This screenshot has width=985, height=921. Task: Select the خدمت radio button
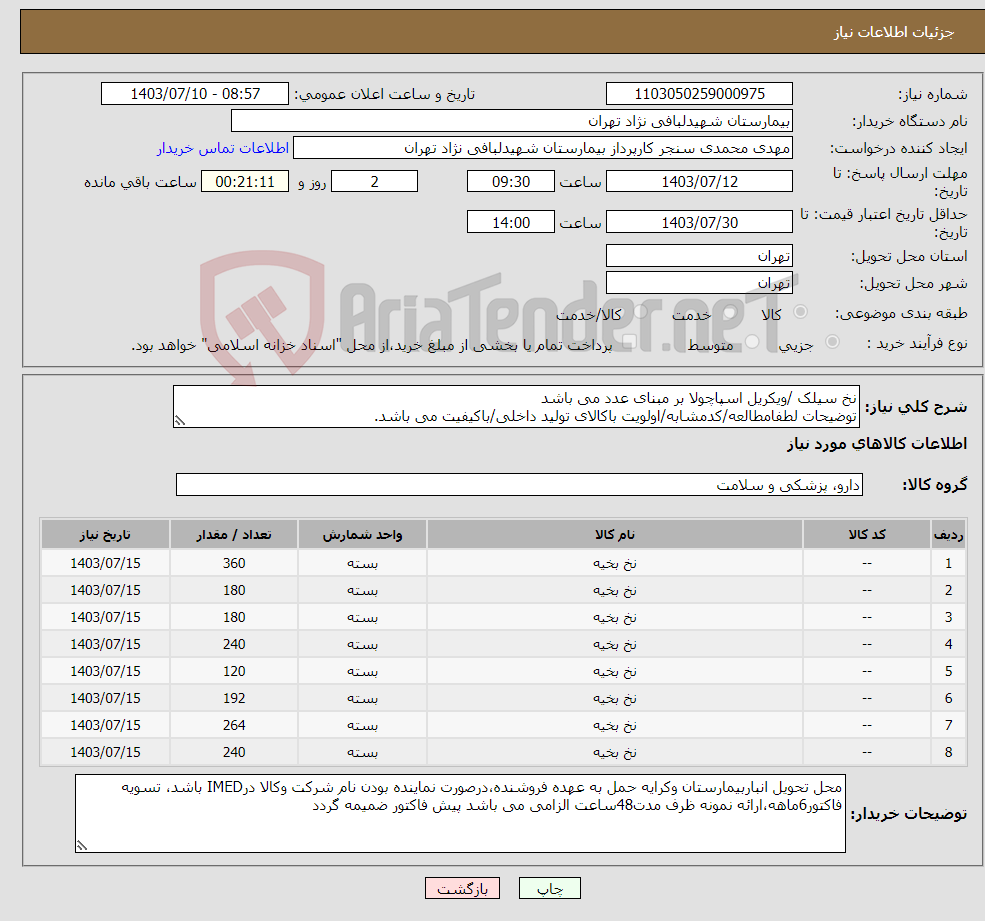click(x=730, y=312)
